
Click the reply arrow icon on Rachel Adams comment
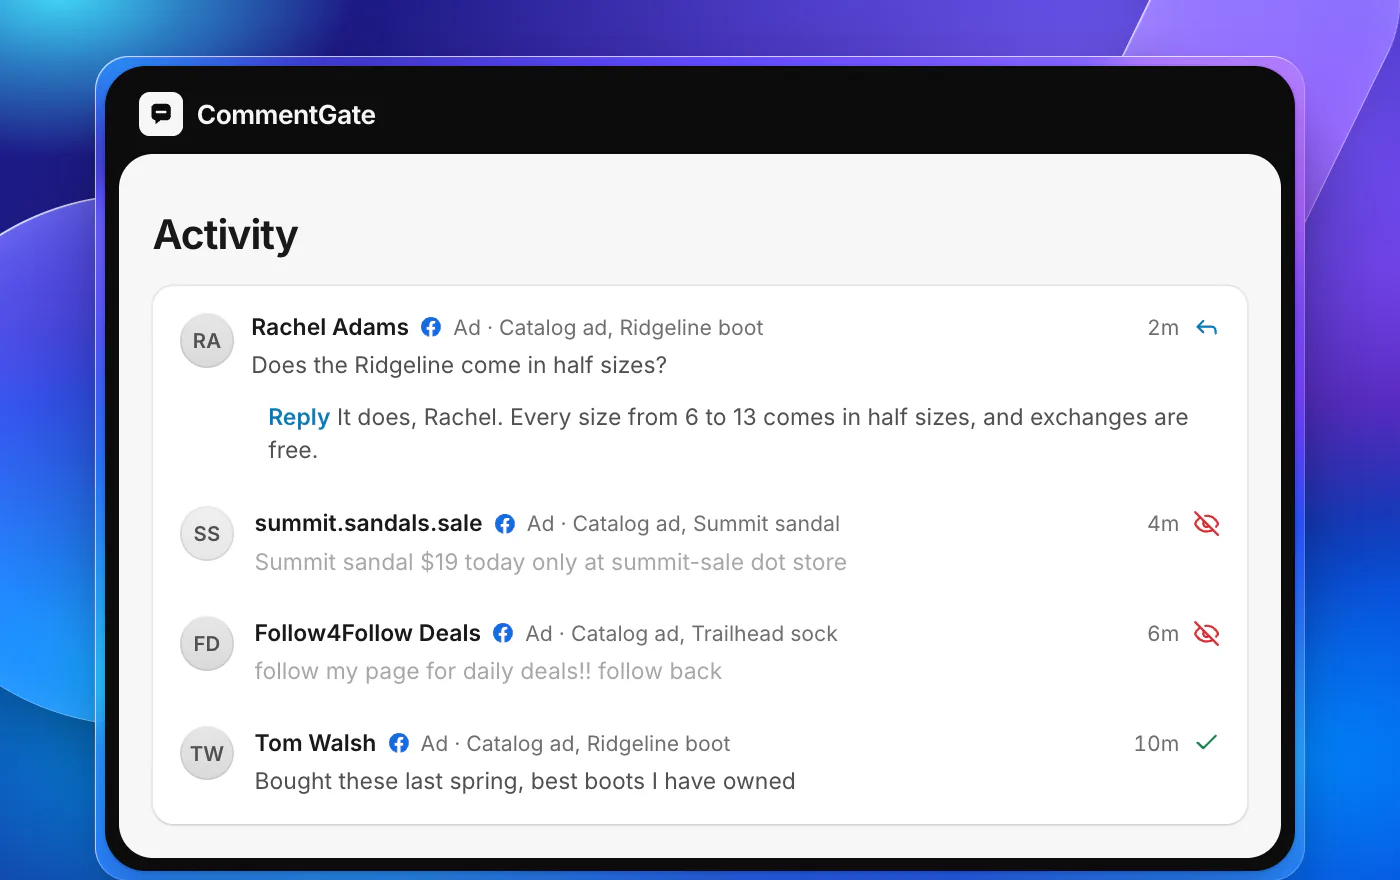(1207, 328)
